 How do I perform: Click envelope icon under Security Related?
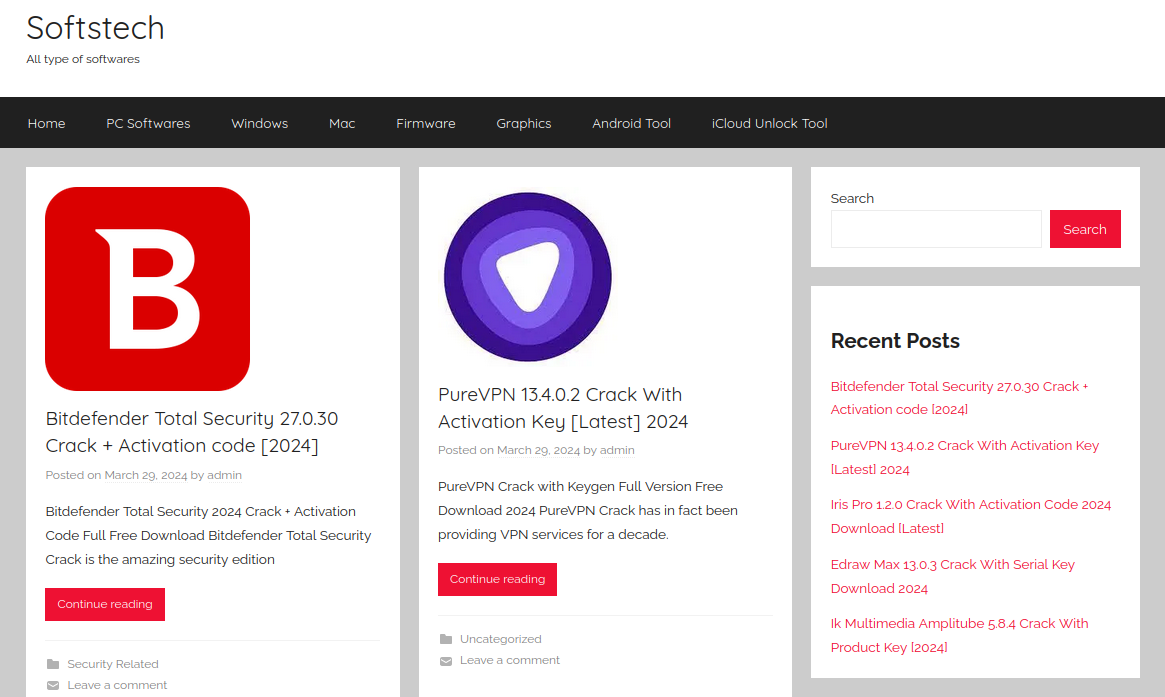click(x=53, y=685)
